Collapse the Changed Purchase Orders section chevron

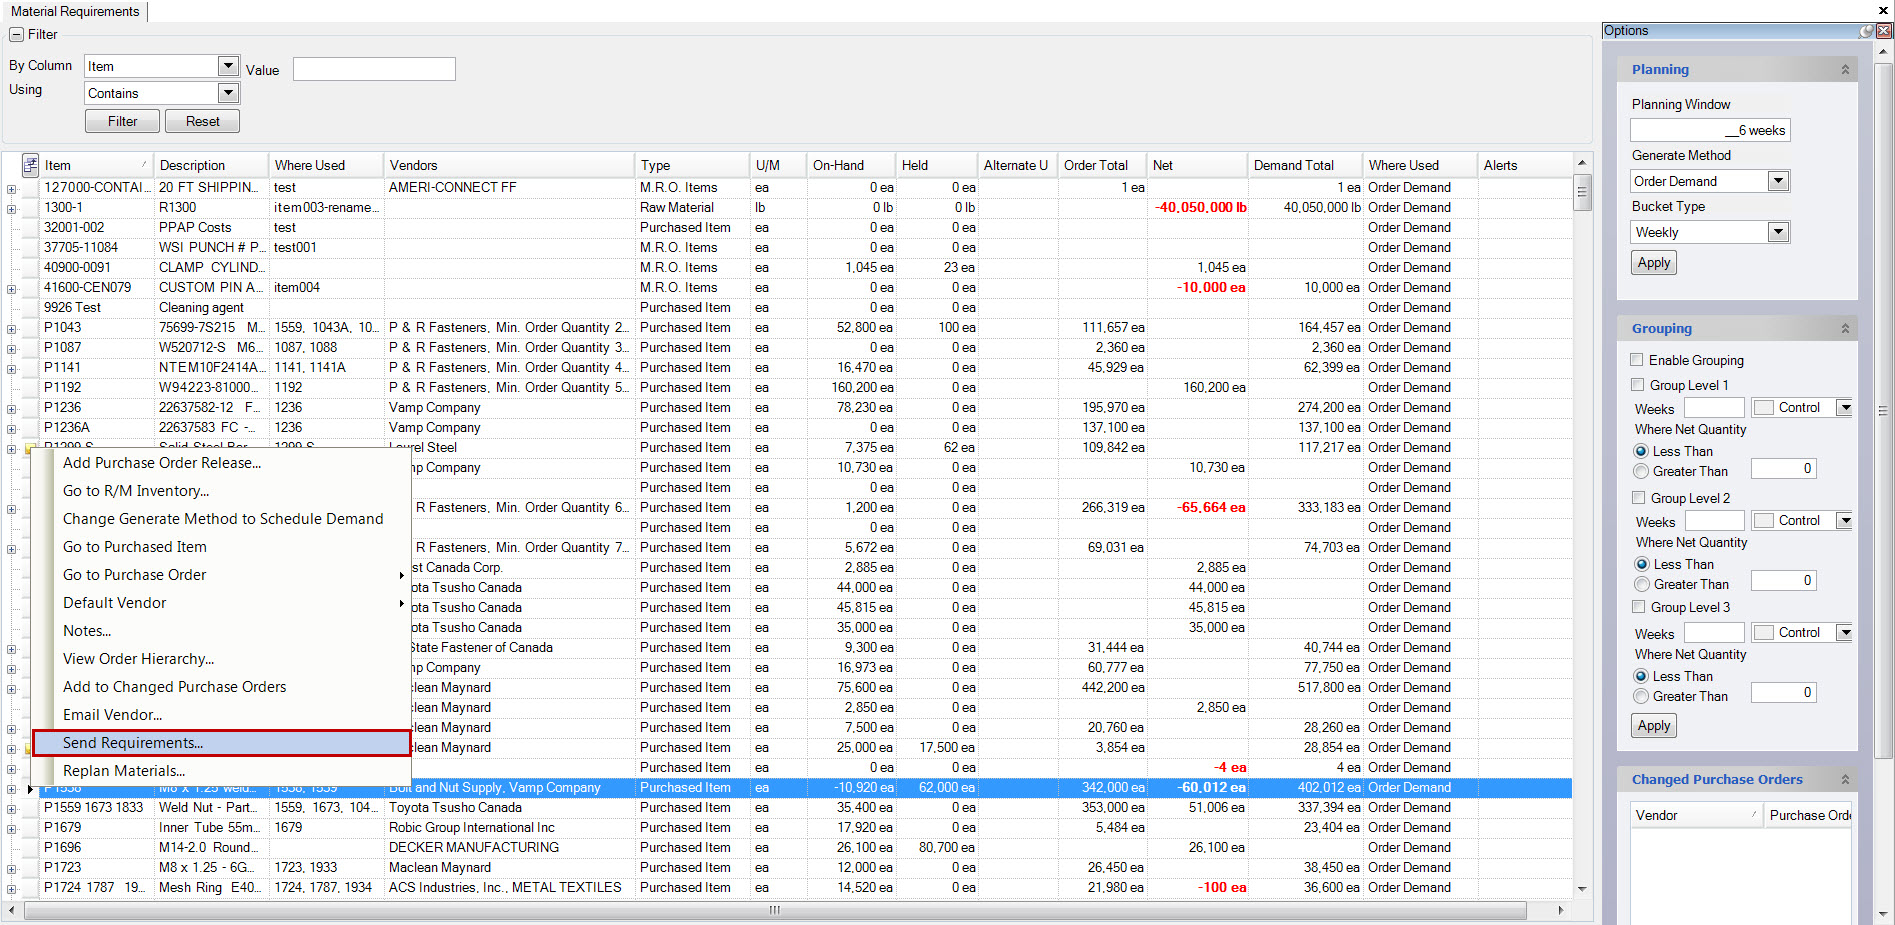(1845, 780)
